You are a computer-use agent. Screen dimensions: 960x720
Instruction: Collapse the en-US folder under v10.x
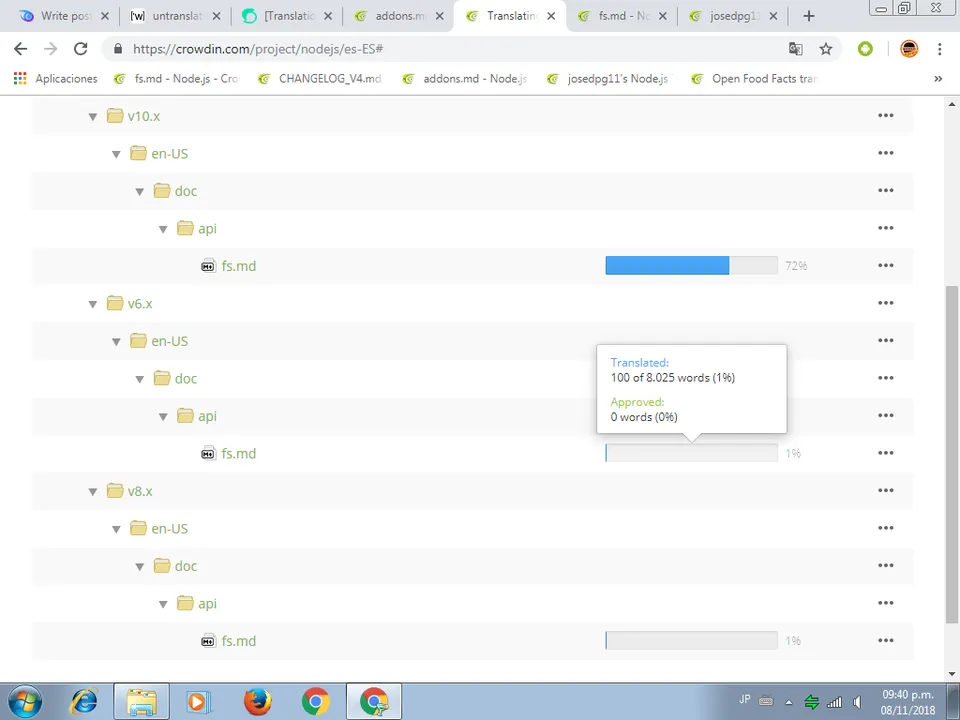pyautogui.click(x=116, y=154)
